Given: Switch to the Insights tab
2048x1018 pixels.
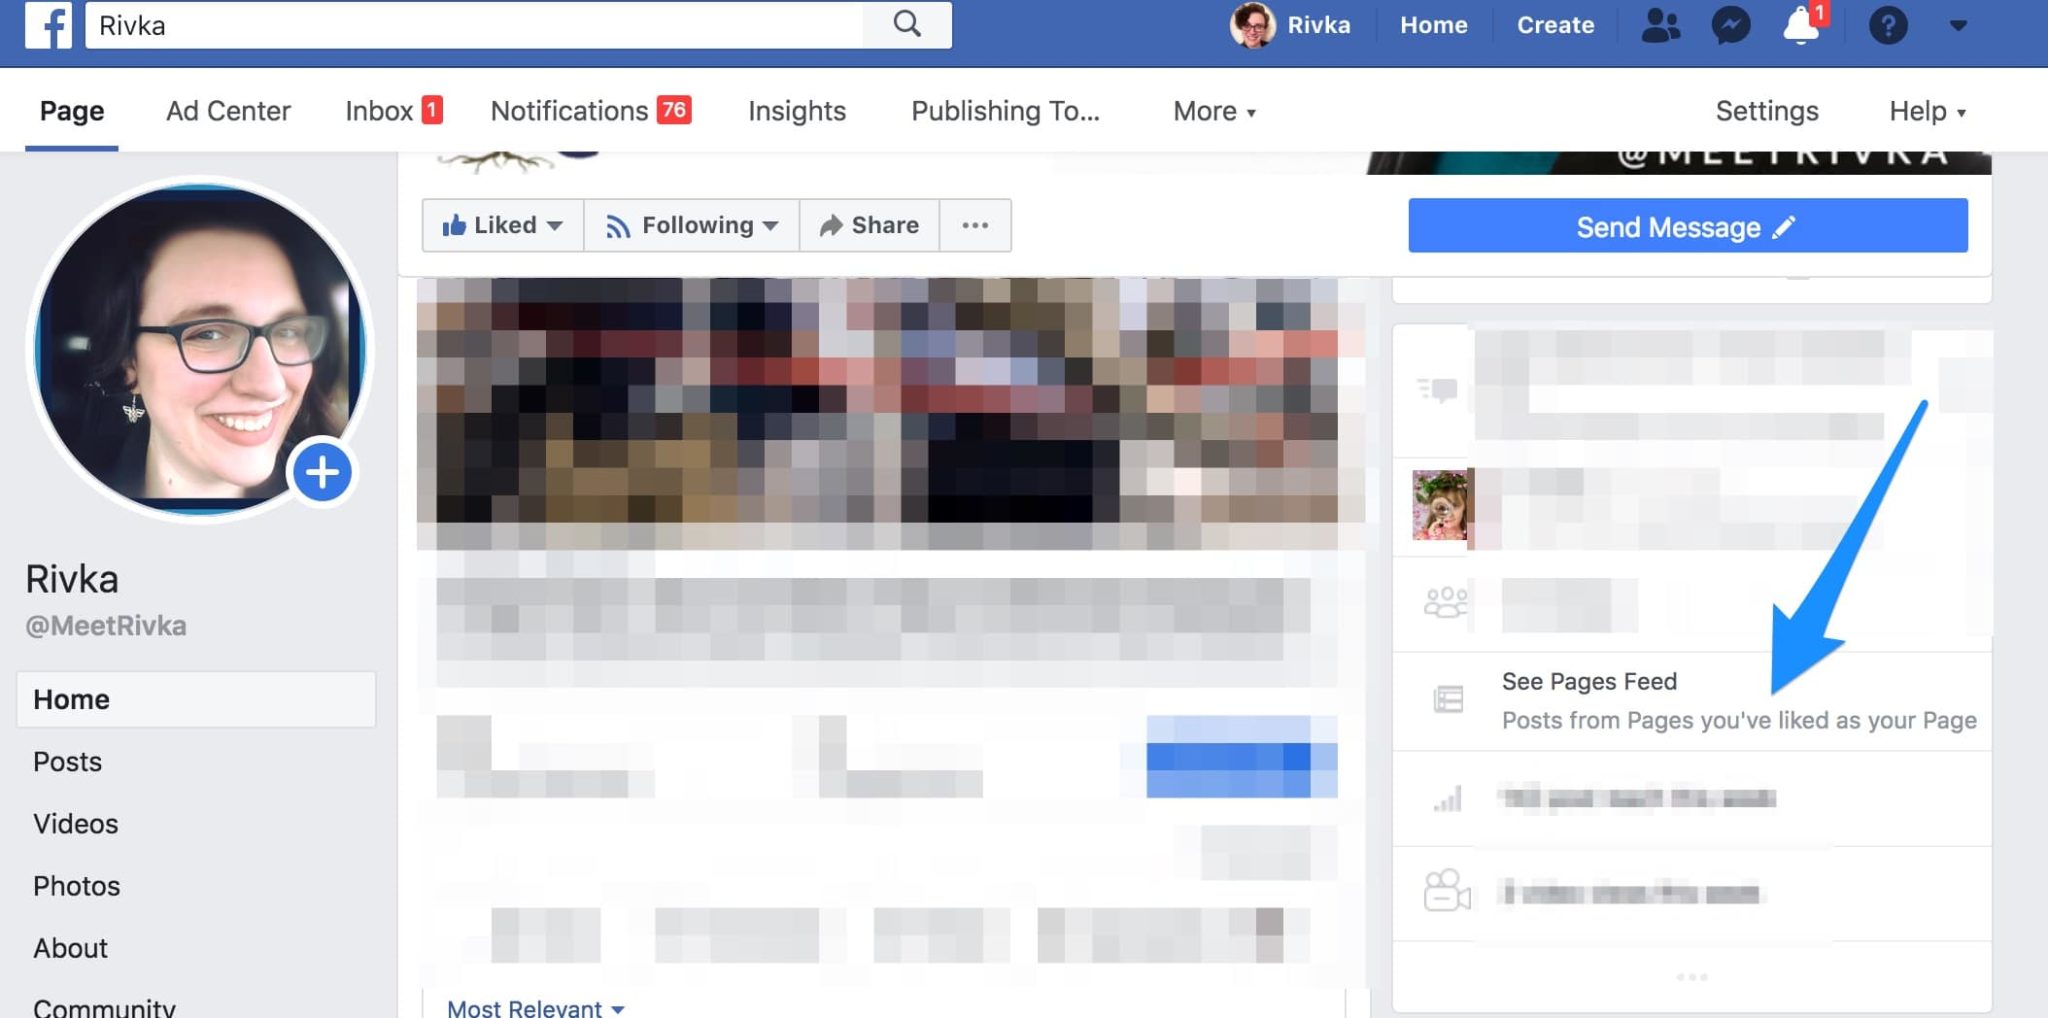Looking at the screenshot, I should (797, 111).
